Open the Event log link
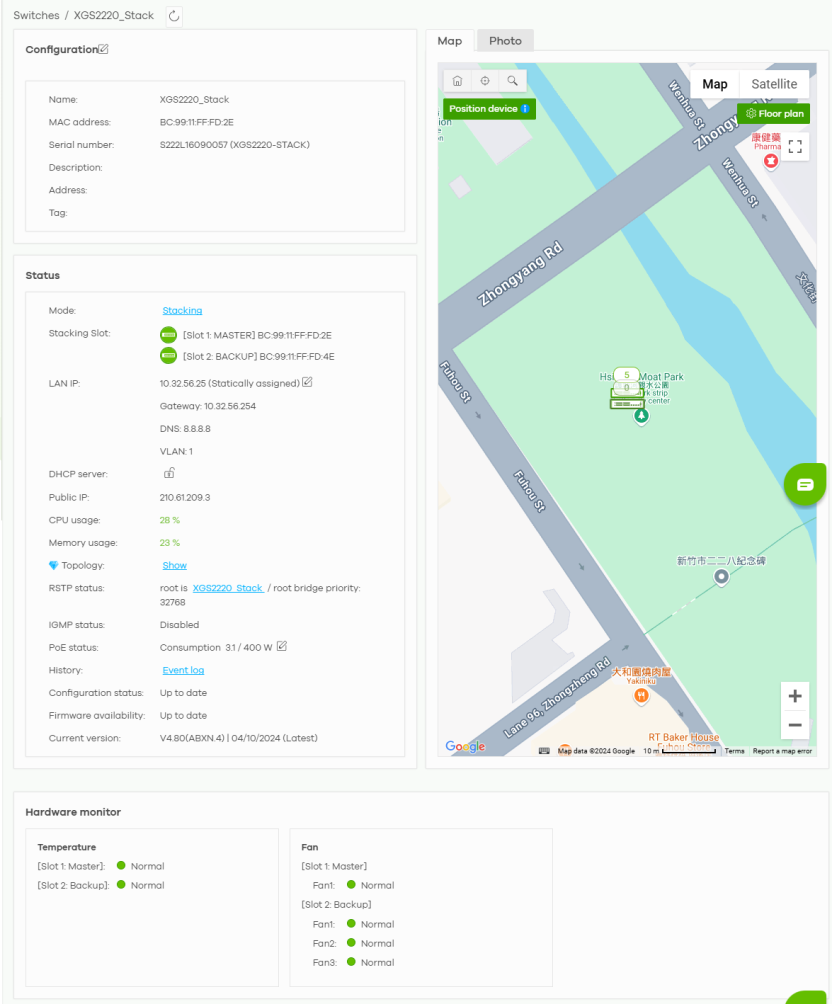832x1004 pixels. [x=183, y=670]
